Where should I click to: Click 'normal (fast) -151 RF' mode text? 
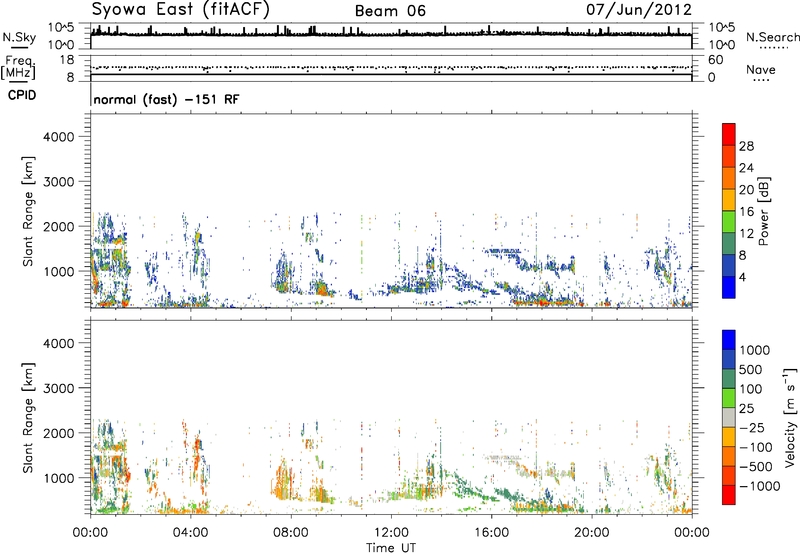(x=166, y=99)
